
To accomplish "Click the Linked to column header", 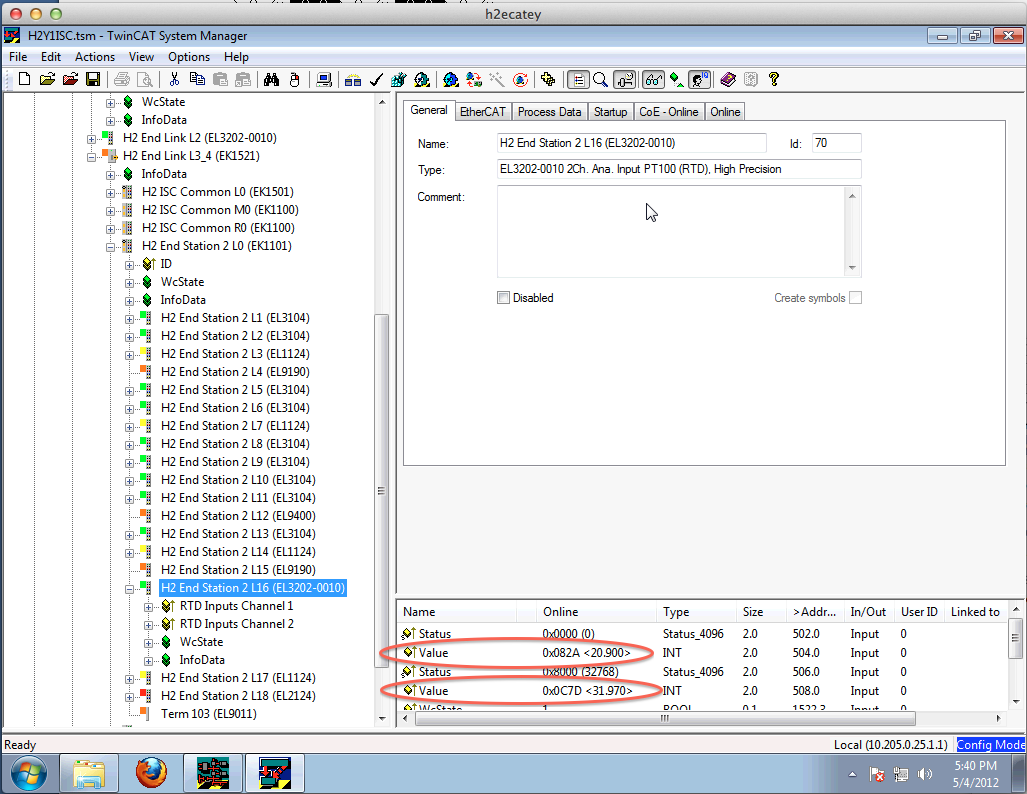I will point(975,612).
